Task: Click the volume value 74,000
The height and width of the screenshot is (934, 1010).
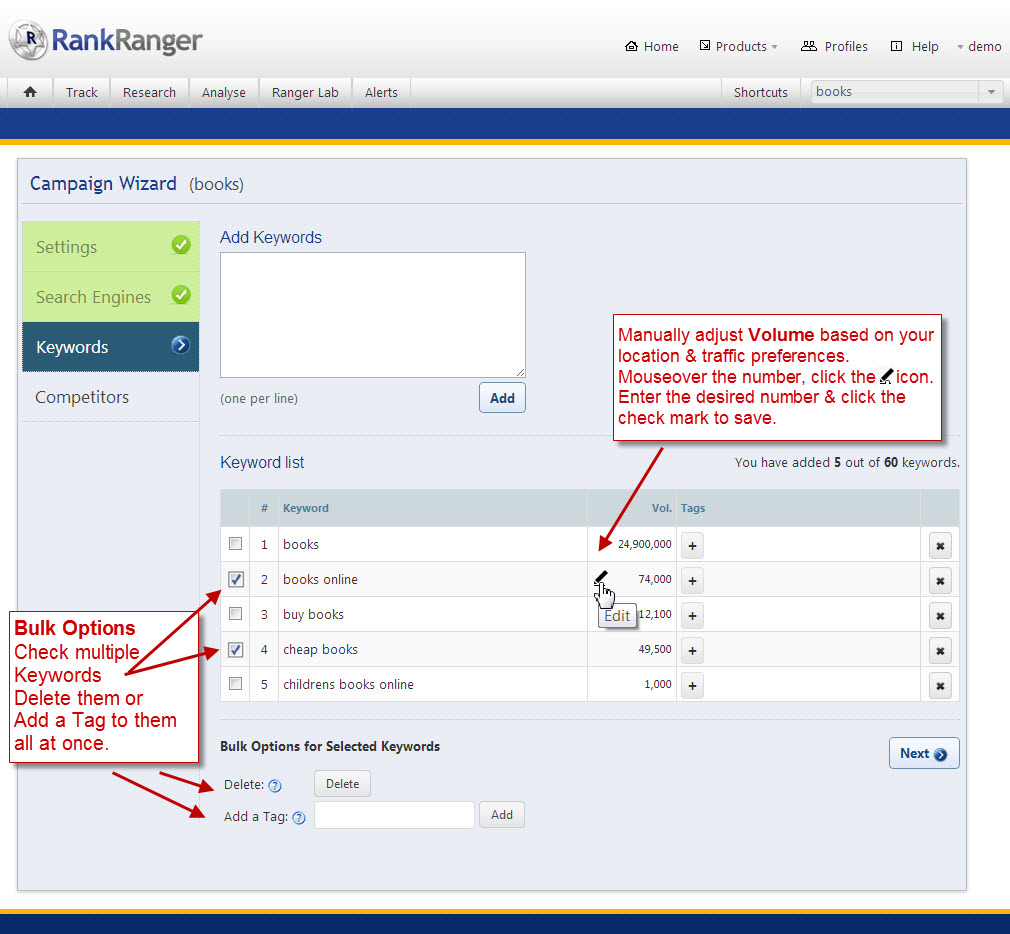Action: coord(655,579)
